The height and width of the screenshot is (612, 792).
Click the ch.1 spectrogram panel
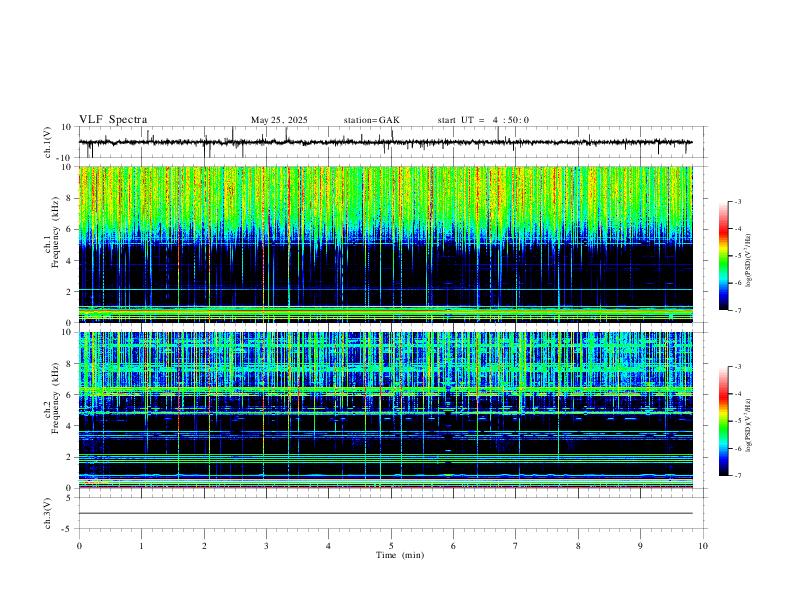pos(385,244)
